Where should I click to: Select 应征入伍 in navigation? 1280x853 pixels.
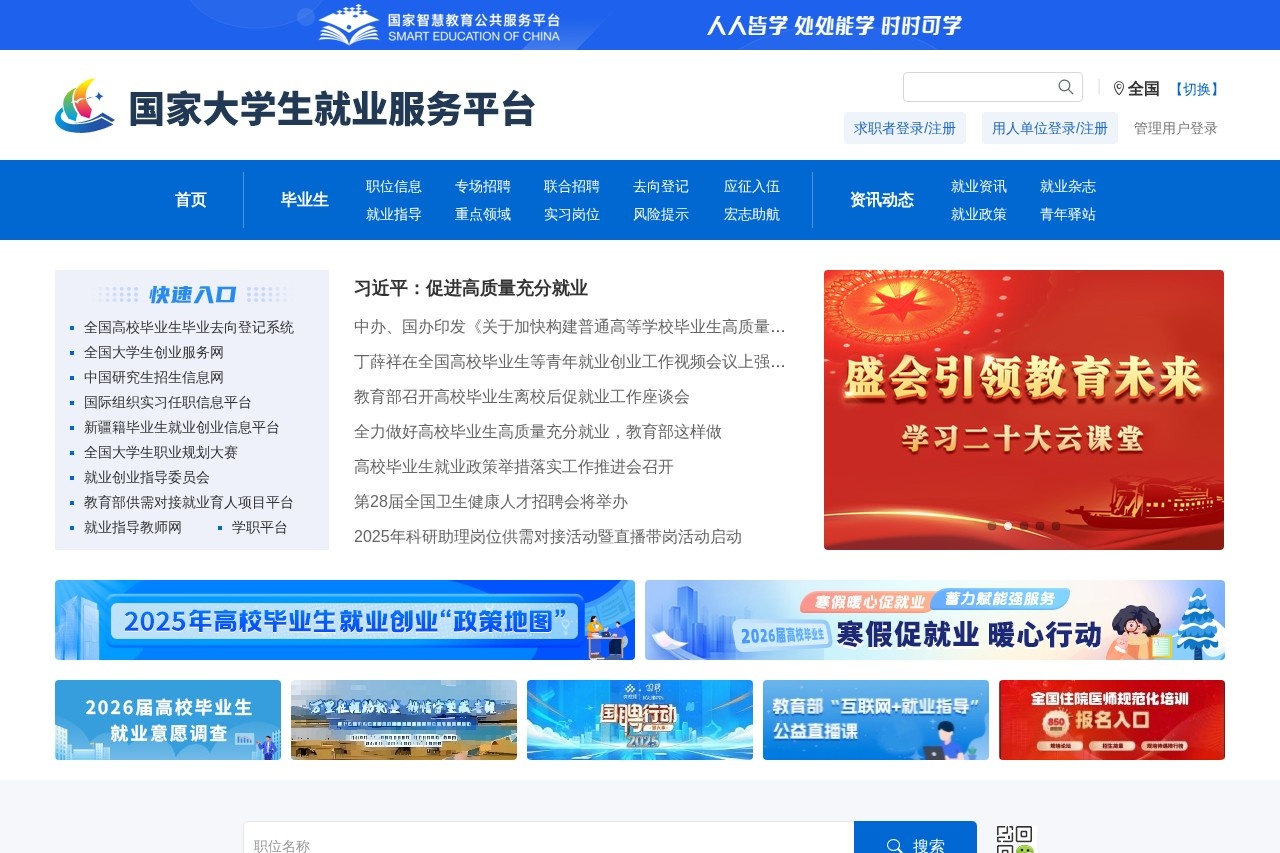[x=752, y=186]
